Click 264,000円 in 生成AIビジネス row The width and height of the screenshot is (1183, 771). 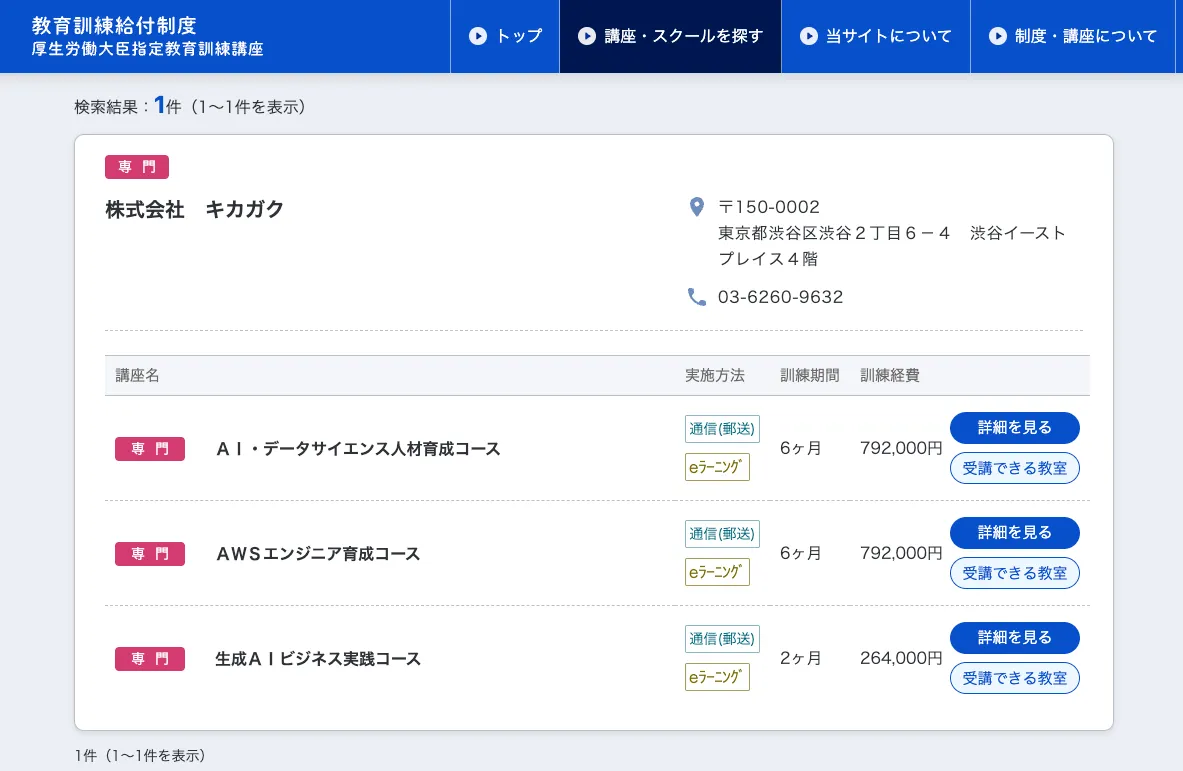[902, 658]
